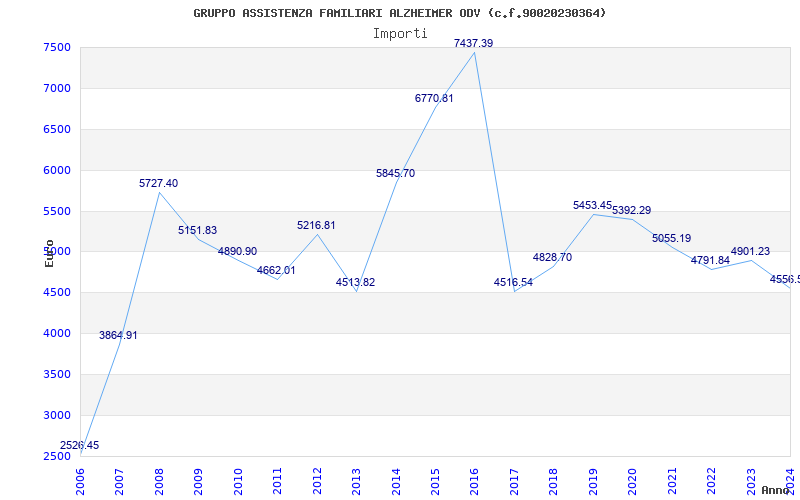
Task: Click the 4513.82 data label
Action: pyautogui.click(x=355, y=283)
